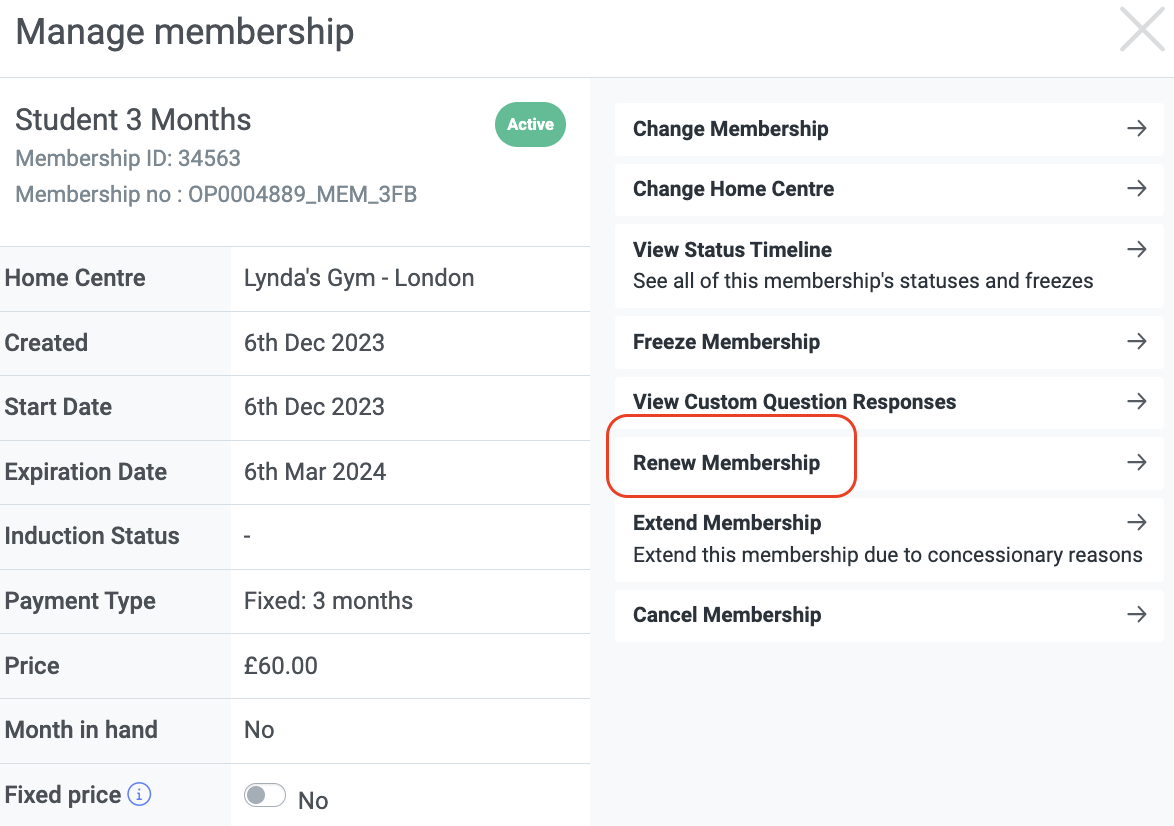Viewport: 1174px width, 826px height.
Task: Select Renew Membership
Action: pyautogui.click(x=889, y=463)
